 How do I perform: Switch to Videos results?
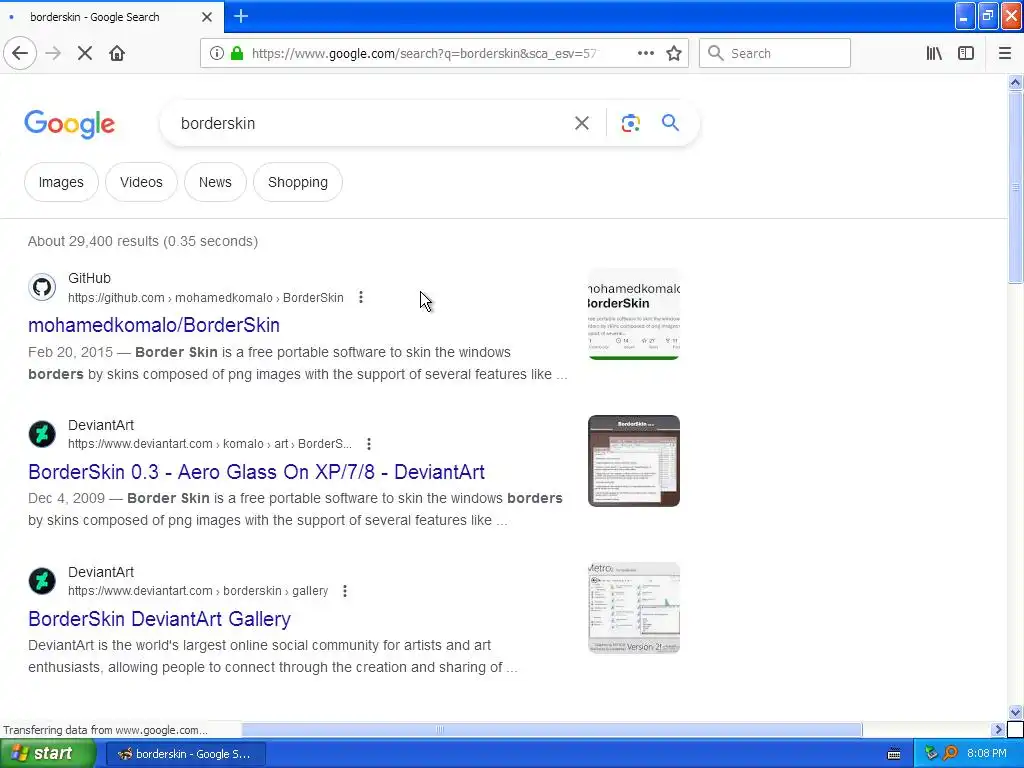coord(141,182)
